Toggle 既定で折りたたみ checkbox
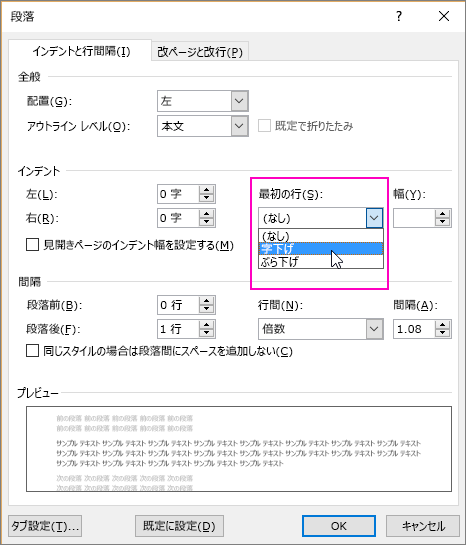466x545 pixels. coord(264,126)
